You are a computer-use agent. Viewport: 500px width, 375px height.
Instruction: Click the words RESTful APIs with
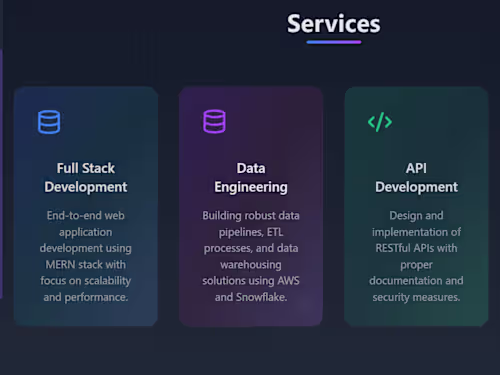pos(416,248)
